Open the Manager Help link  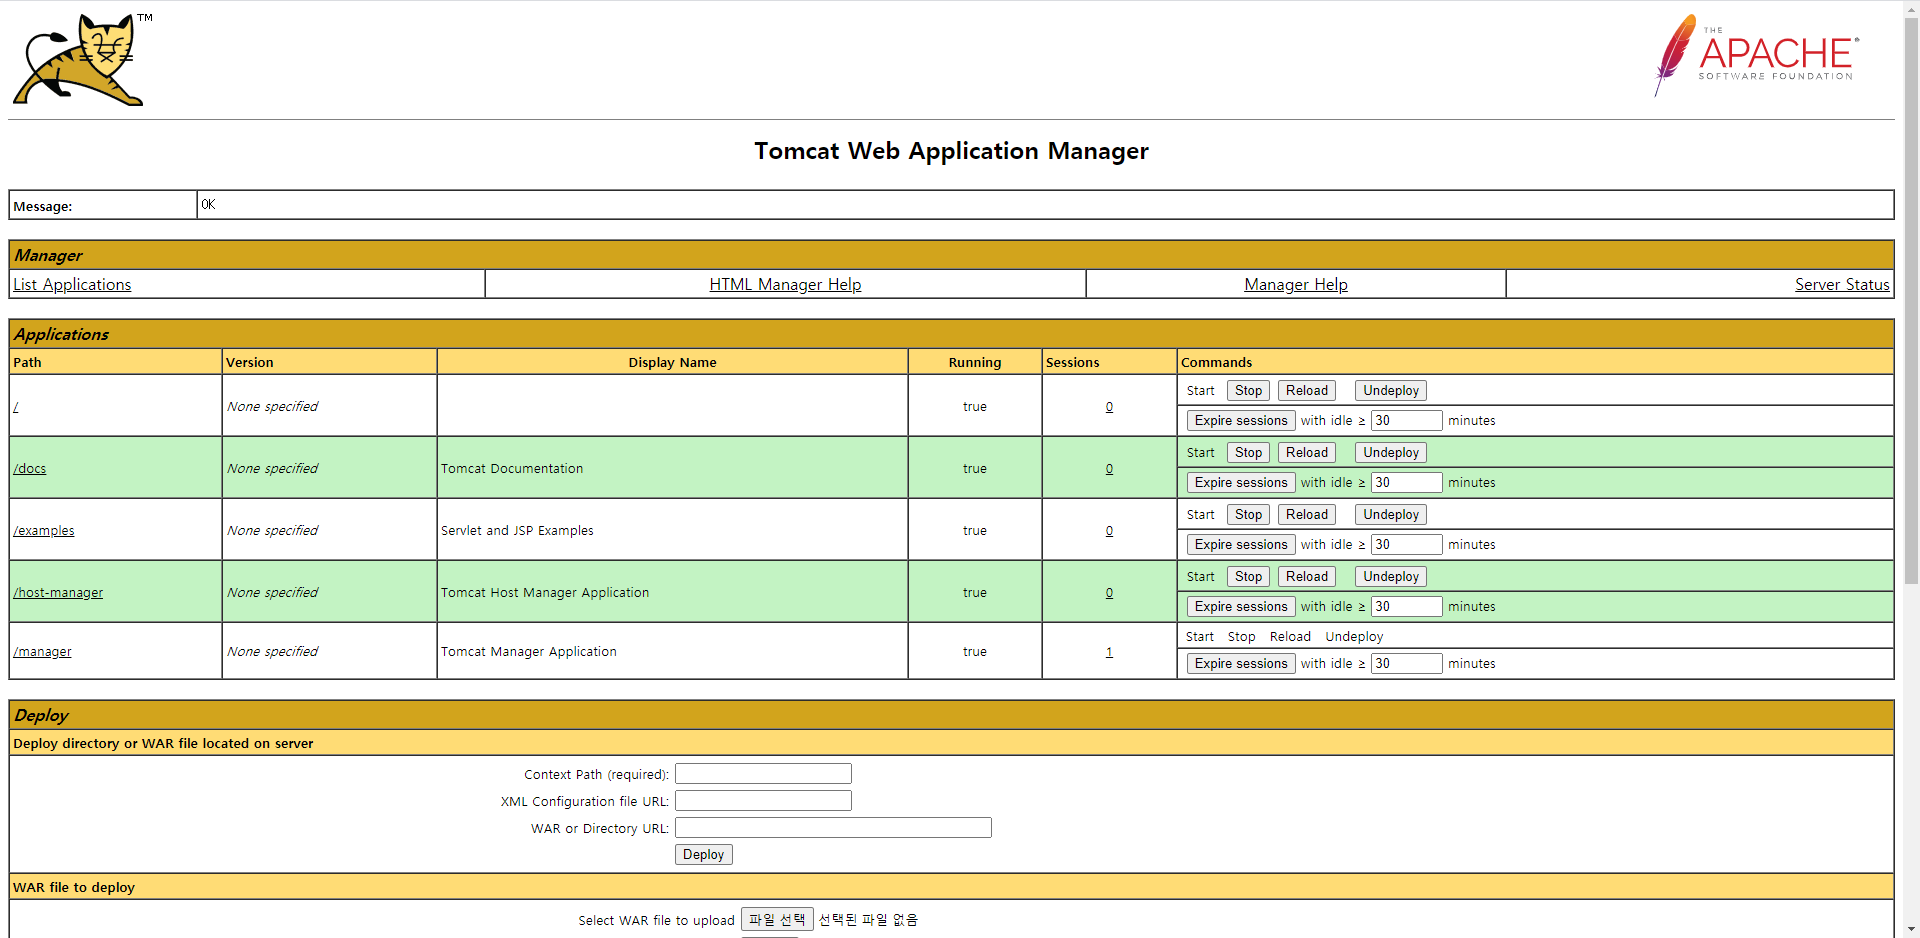coord(1296,285)
